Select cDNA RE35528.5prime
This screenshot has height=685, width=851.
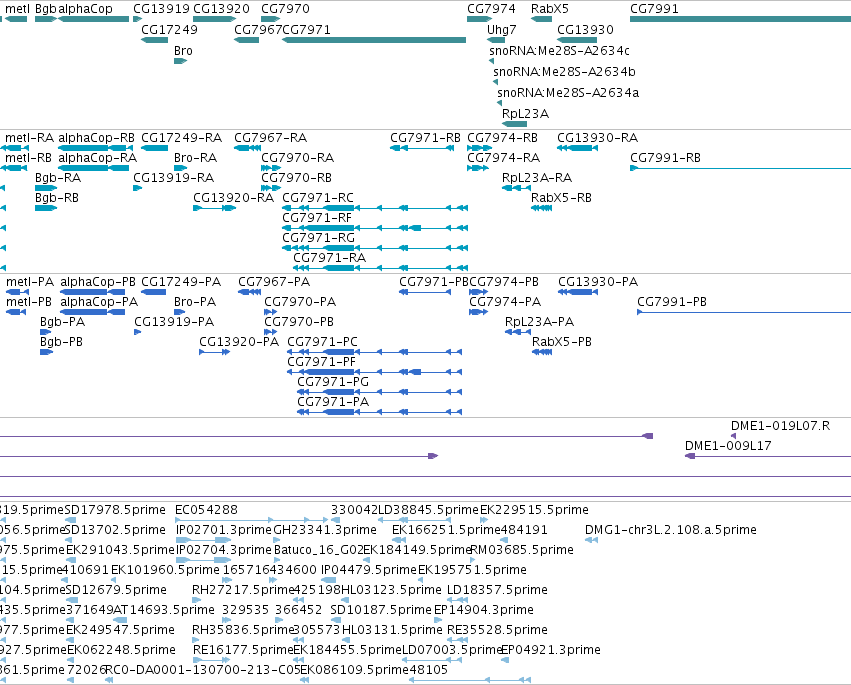click(x=497, y=630)
